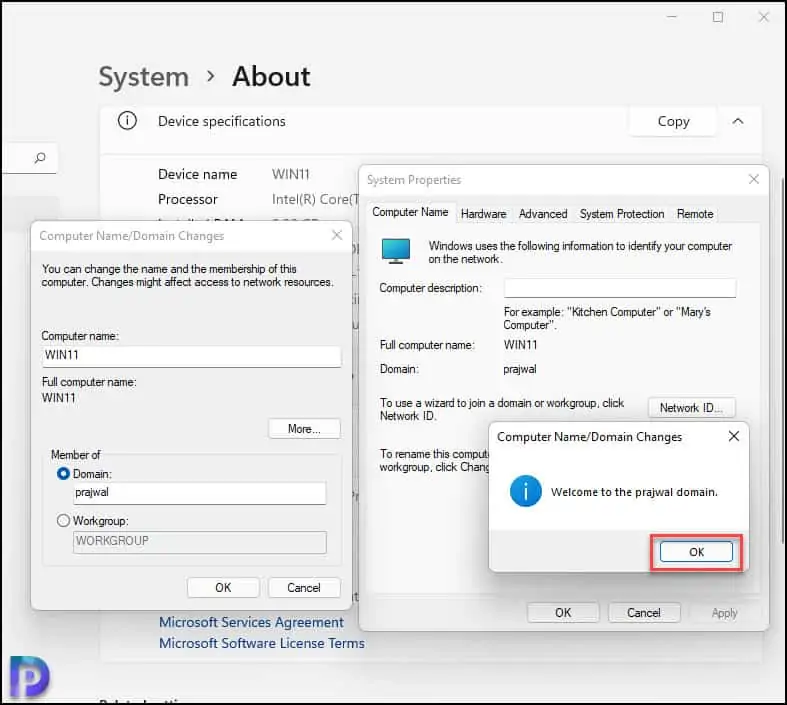Switch to the Hardware tab
Screen dimensions: 787x705
(x=483, y=214)
